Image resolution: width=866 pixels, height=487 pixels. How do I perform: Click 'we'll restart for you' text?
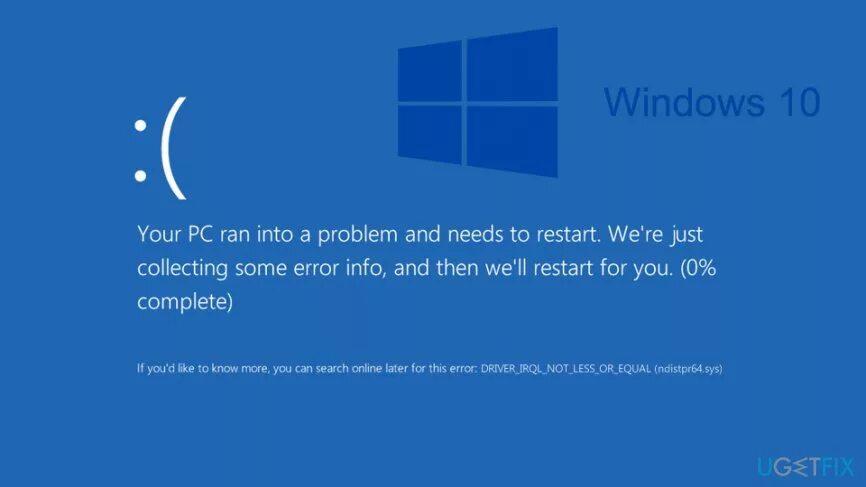pyautogui.click(x=579, y=268)
